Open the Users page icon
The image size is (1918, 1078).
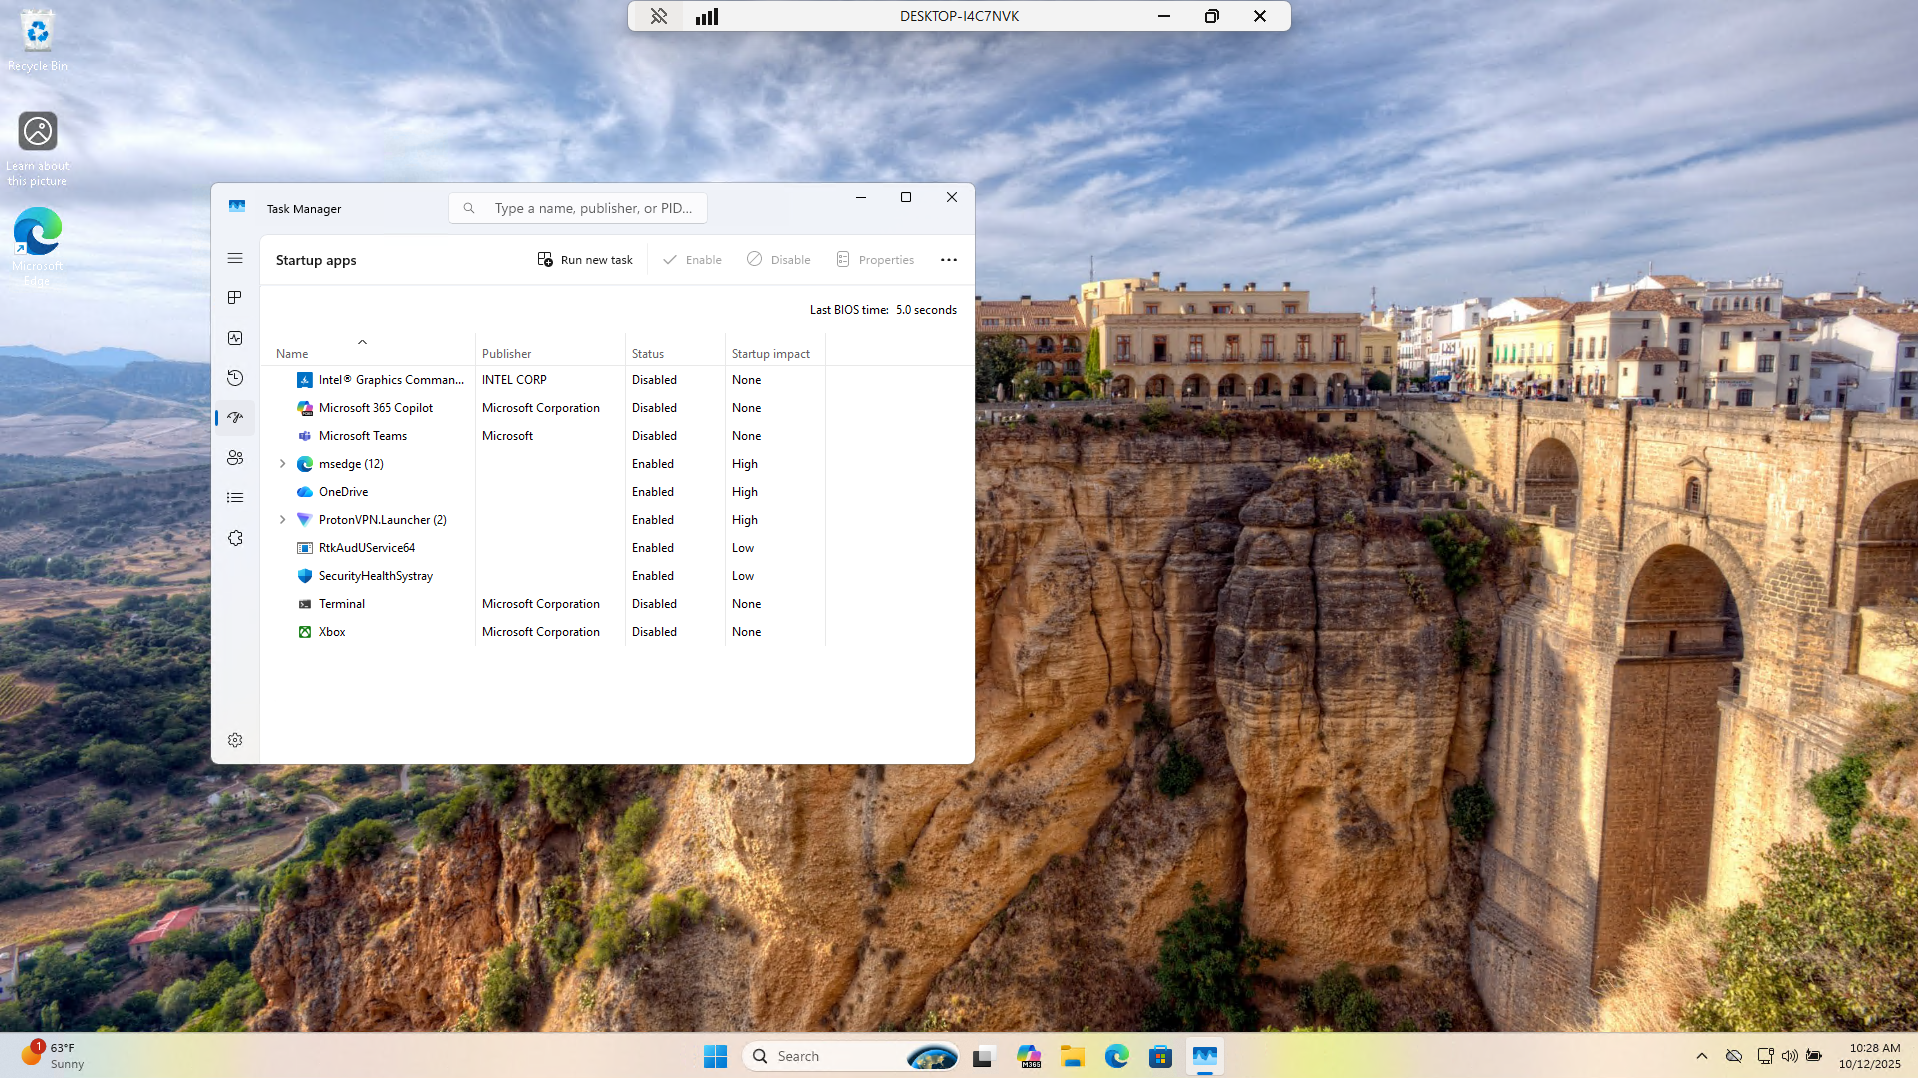coord(235,458)
